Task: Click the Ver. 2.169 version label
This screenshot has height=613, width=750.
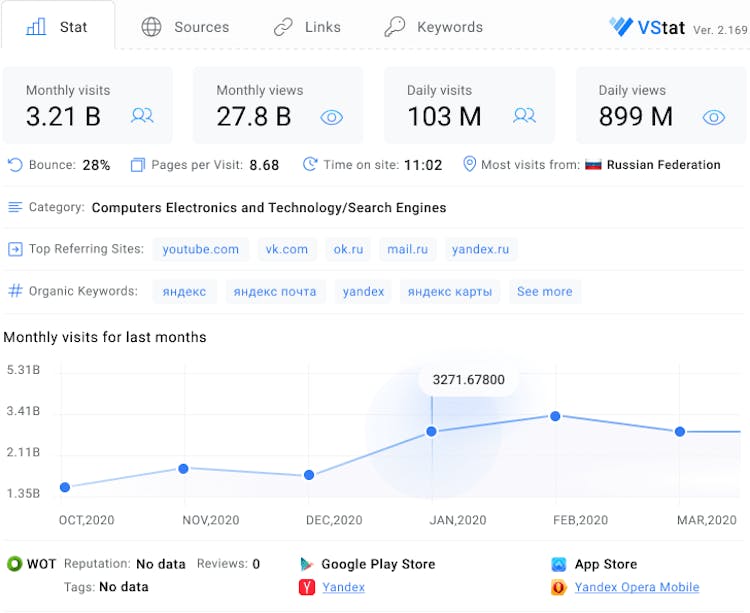Action: pyautogui.click(x=720, y=30)
